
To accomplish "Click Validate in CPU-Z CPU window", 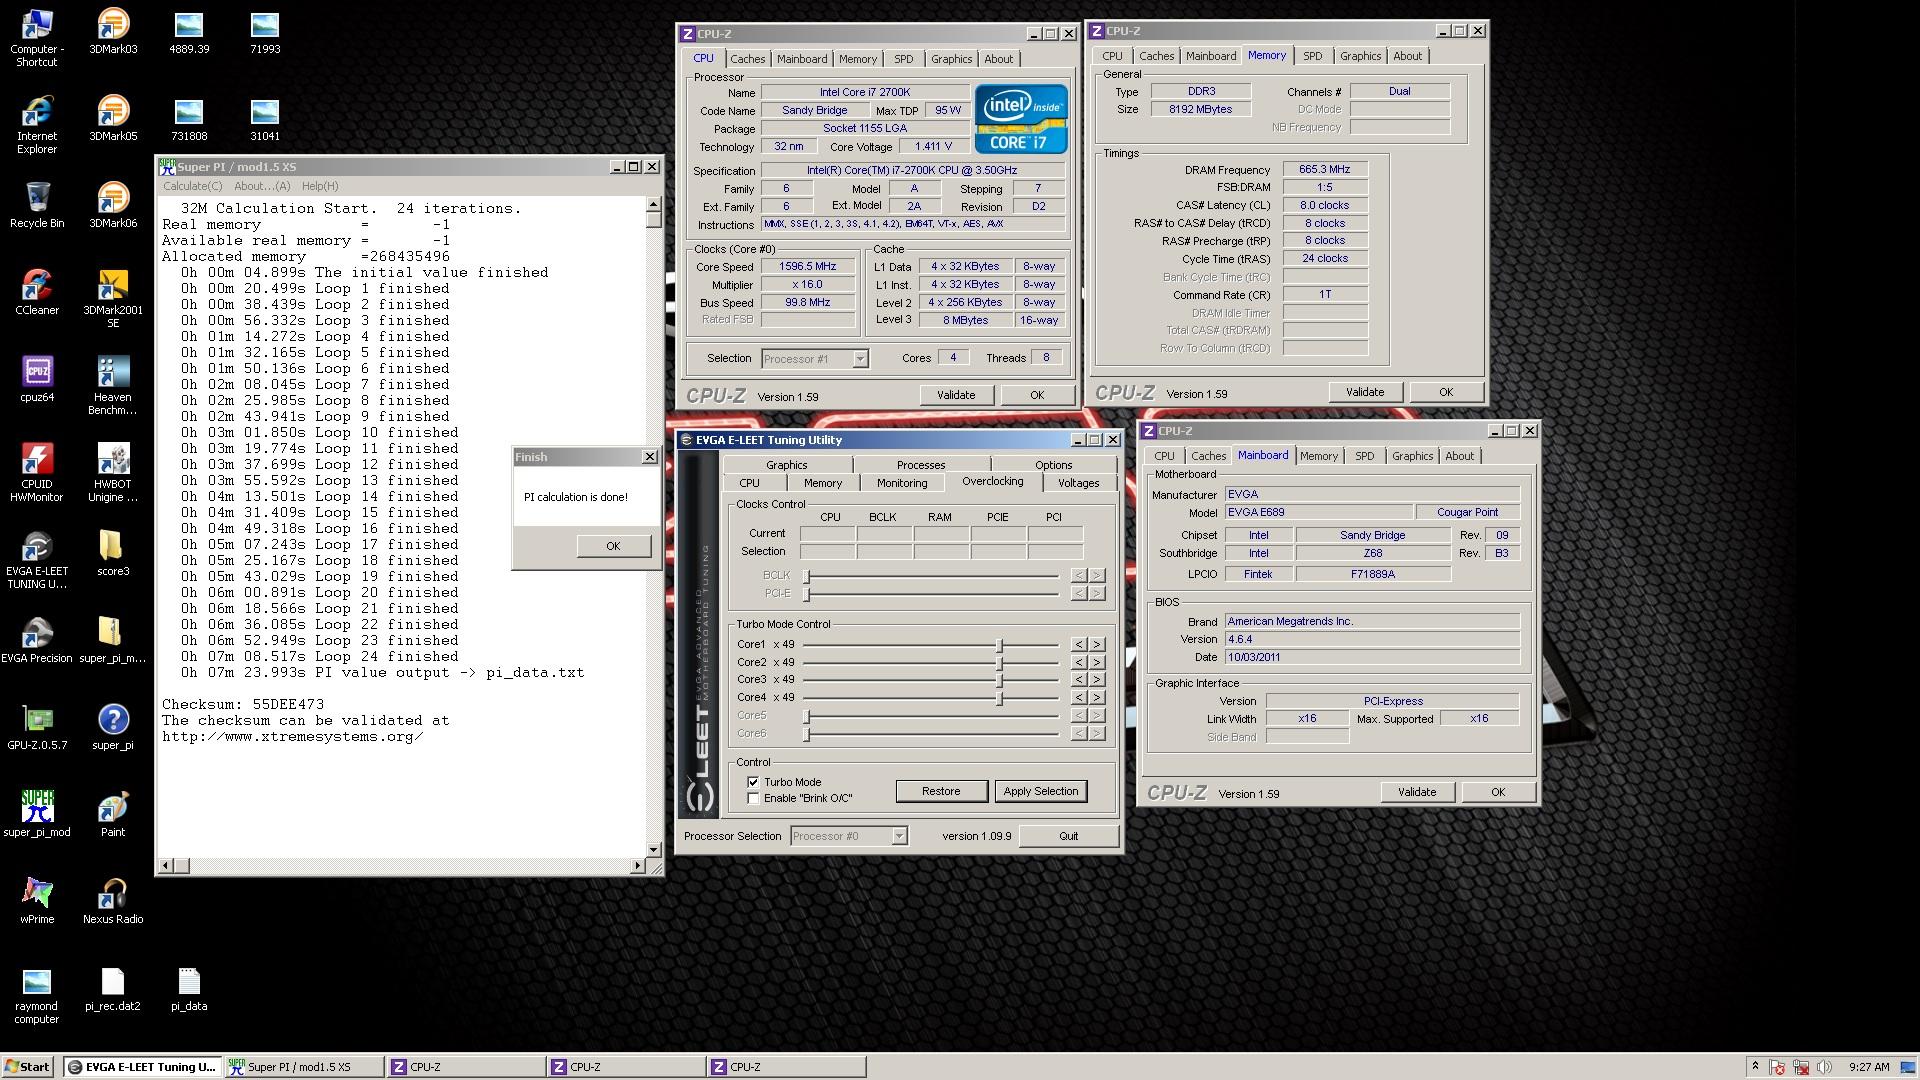I will [x=955, y=395].
